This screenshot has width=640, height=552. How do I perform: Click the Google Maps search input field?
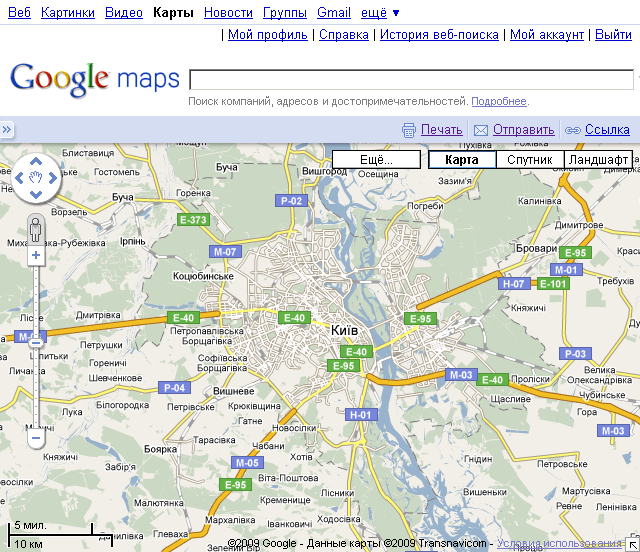click(411, 80)
